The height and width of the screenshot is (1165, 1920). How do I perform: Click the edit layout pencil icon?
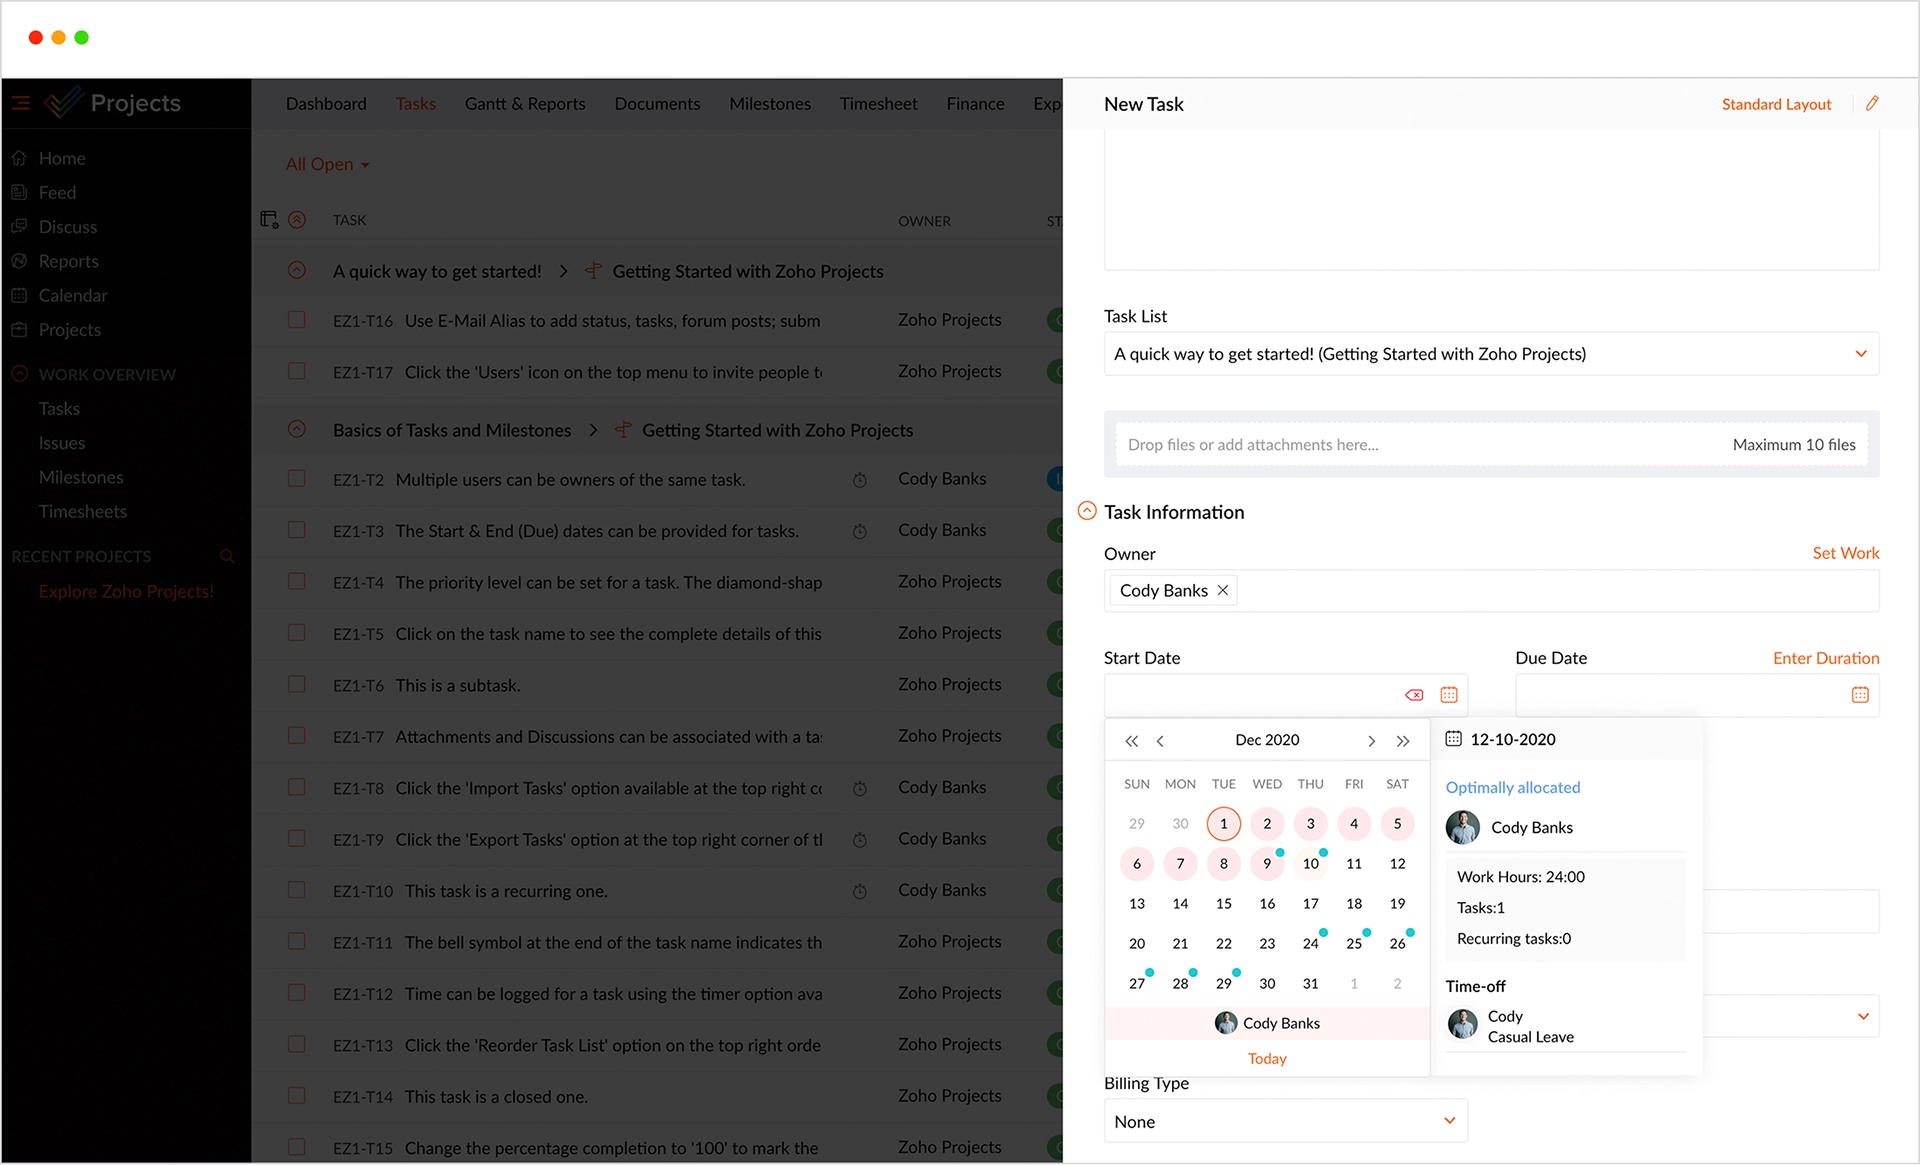[x=1872, y=103]
